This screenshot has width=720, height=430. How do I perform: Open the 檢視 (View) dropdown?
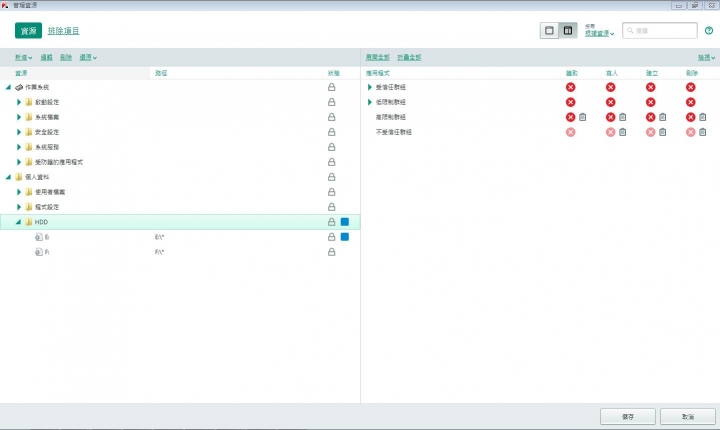click(x=707, y=57)
